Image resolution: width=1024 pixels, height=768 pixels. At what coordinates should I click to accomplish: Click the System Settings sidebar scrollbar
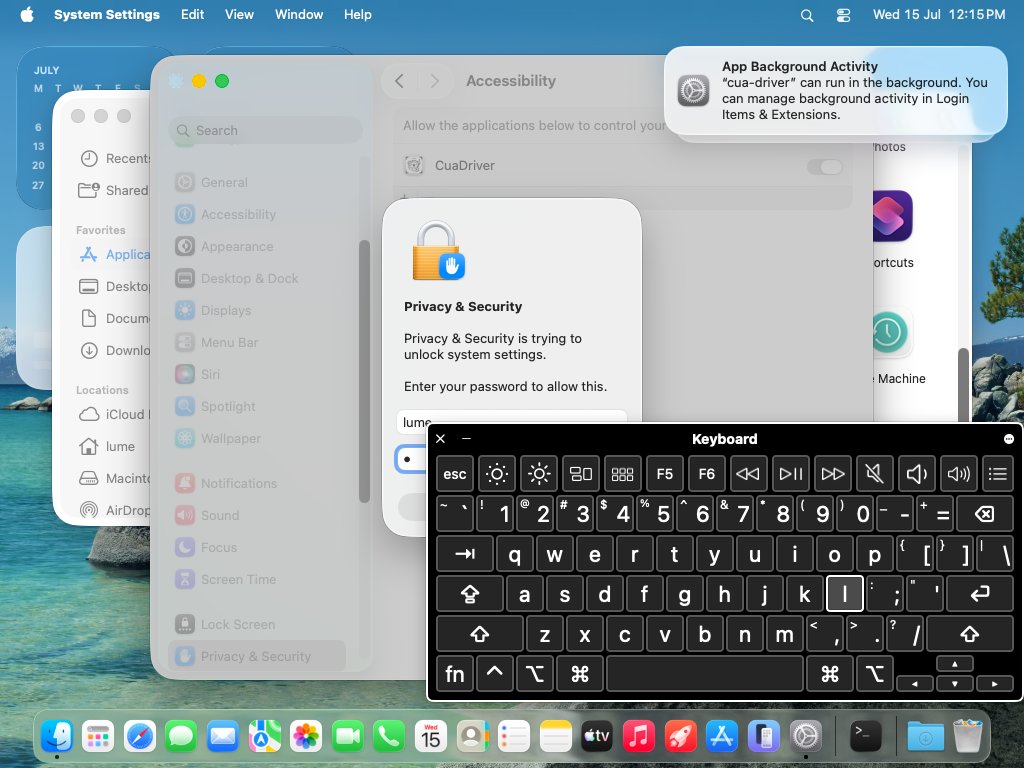364,371
